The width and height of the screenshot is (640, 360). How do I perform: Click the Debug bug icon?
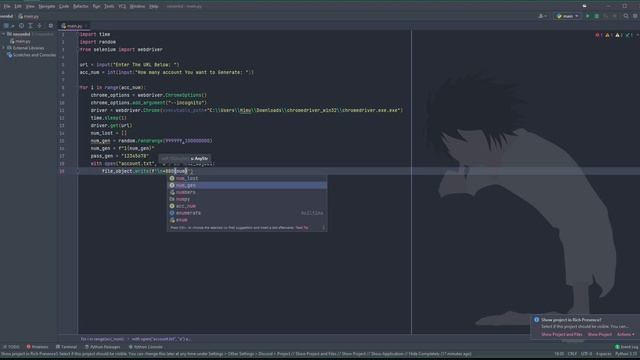pyautogui.click(x=597, y=16)
